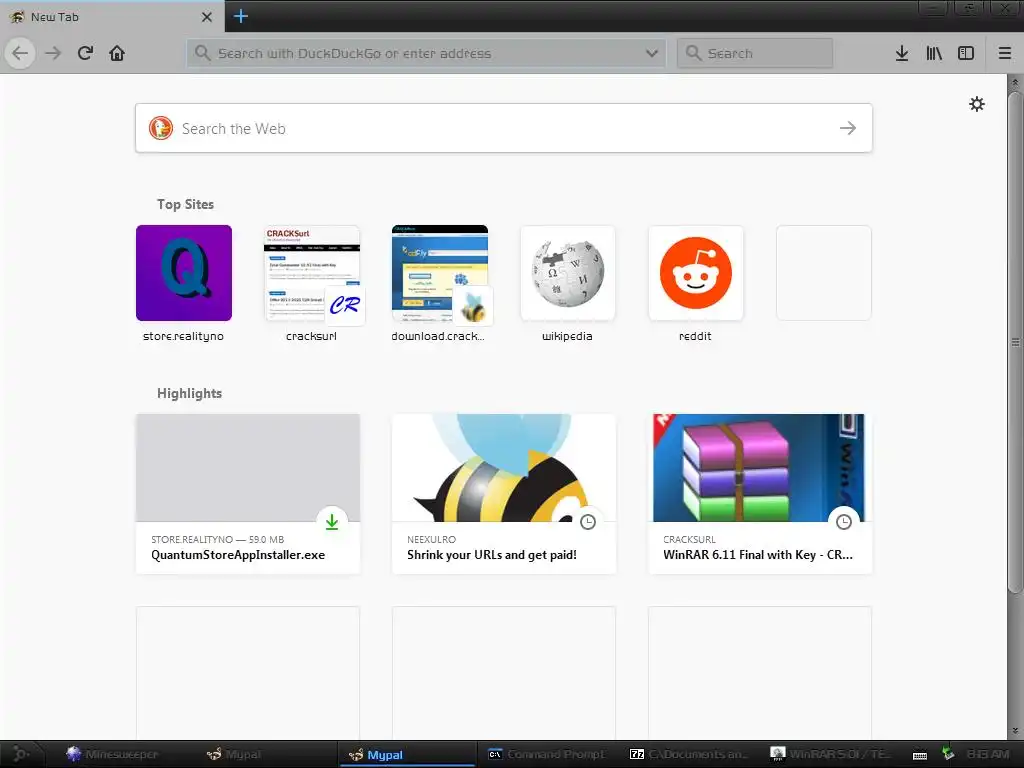Click the CRACKSURL source label
This screenshot has width=1024, height=768.
point(690,539)
